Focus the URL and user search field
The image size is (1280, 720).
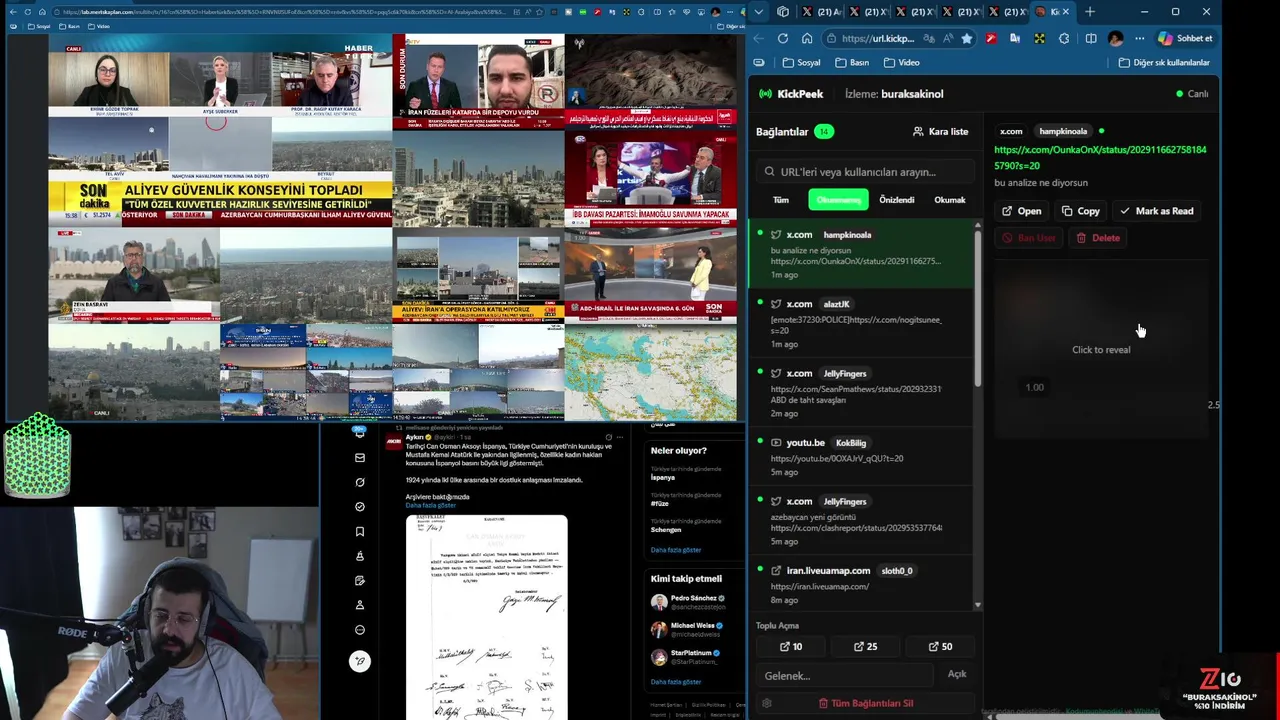click(x=865, y=171)
